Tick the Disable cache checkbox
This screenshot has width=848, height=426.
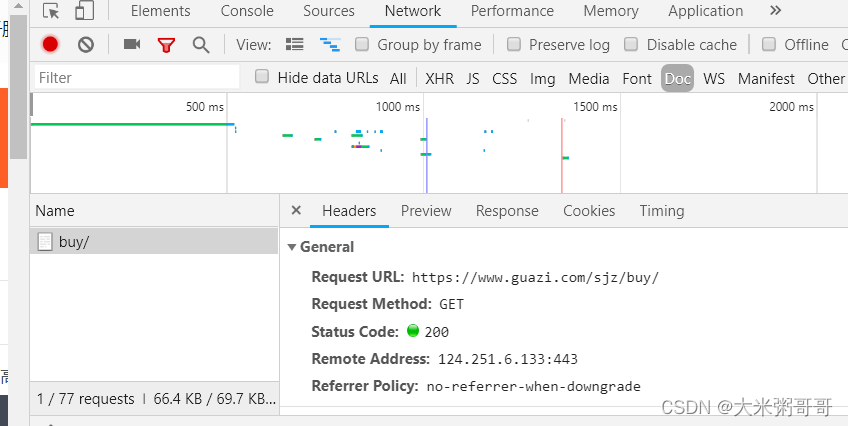click(x=631, y=44)
